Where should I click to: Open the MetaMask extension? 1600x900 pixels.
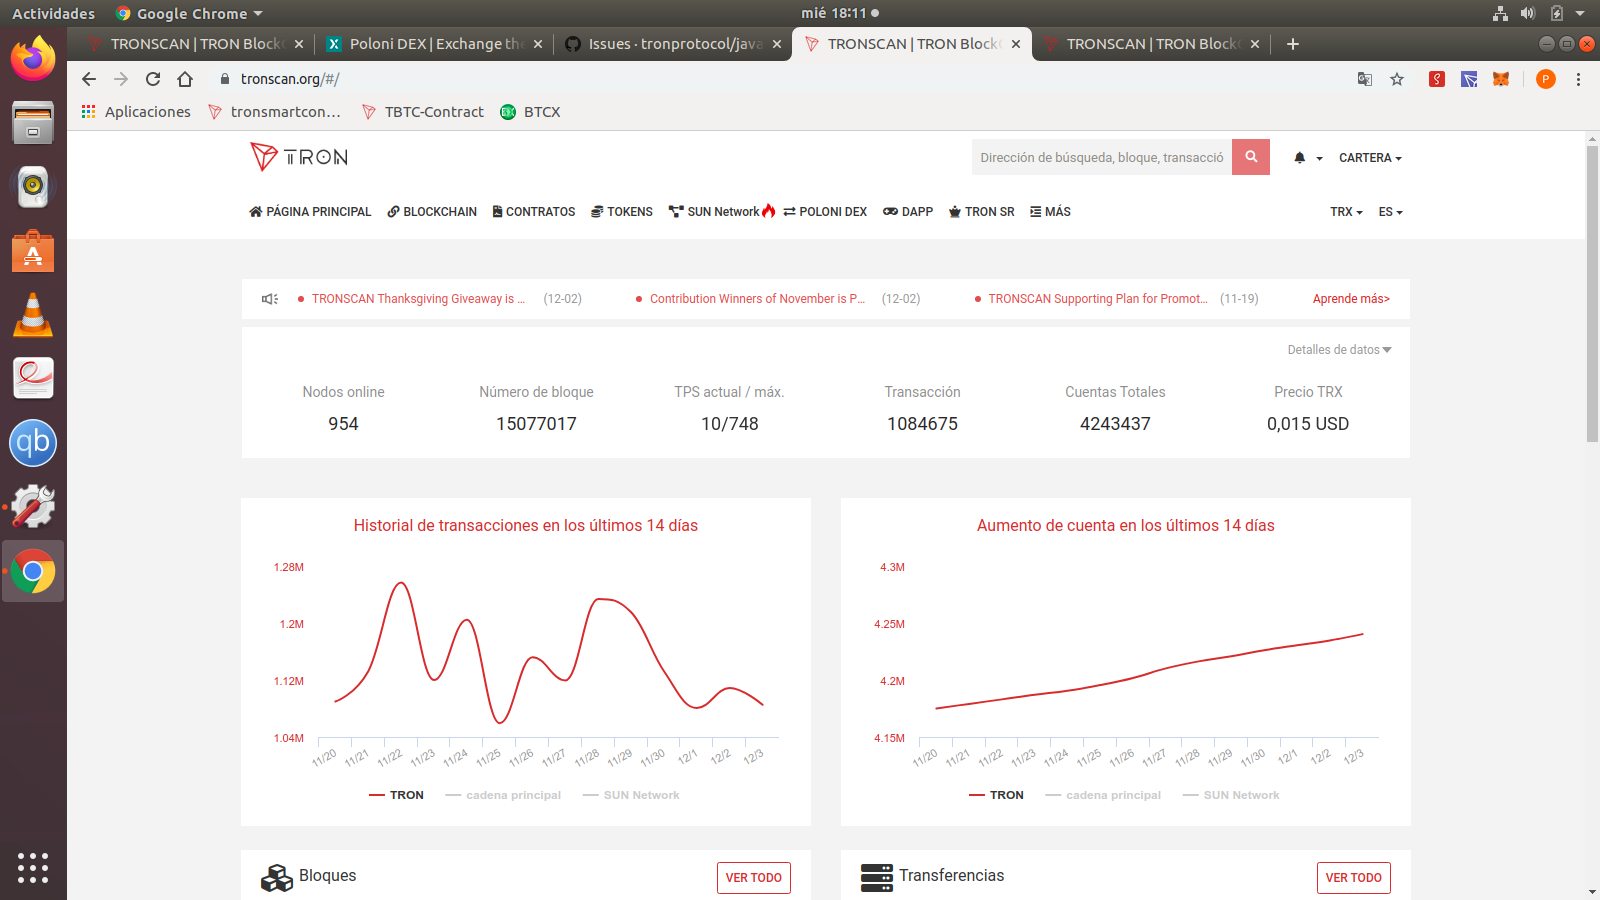(1501, 78)
